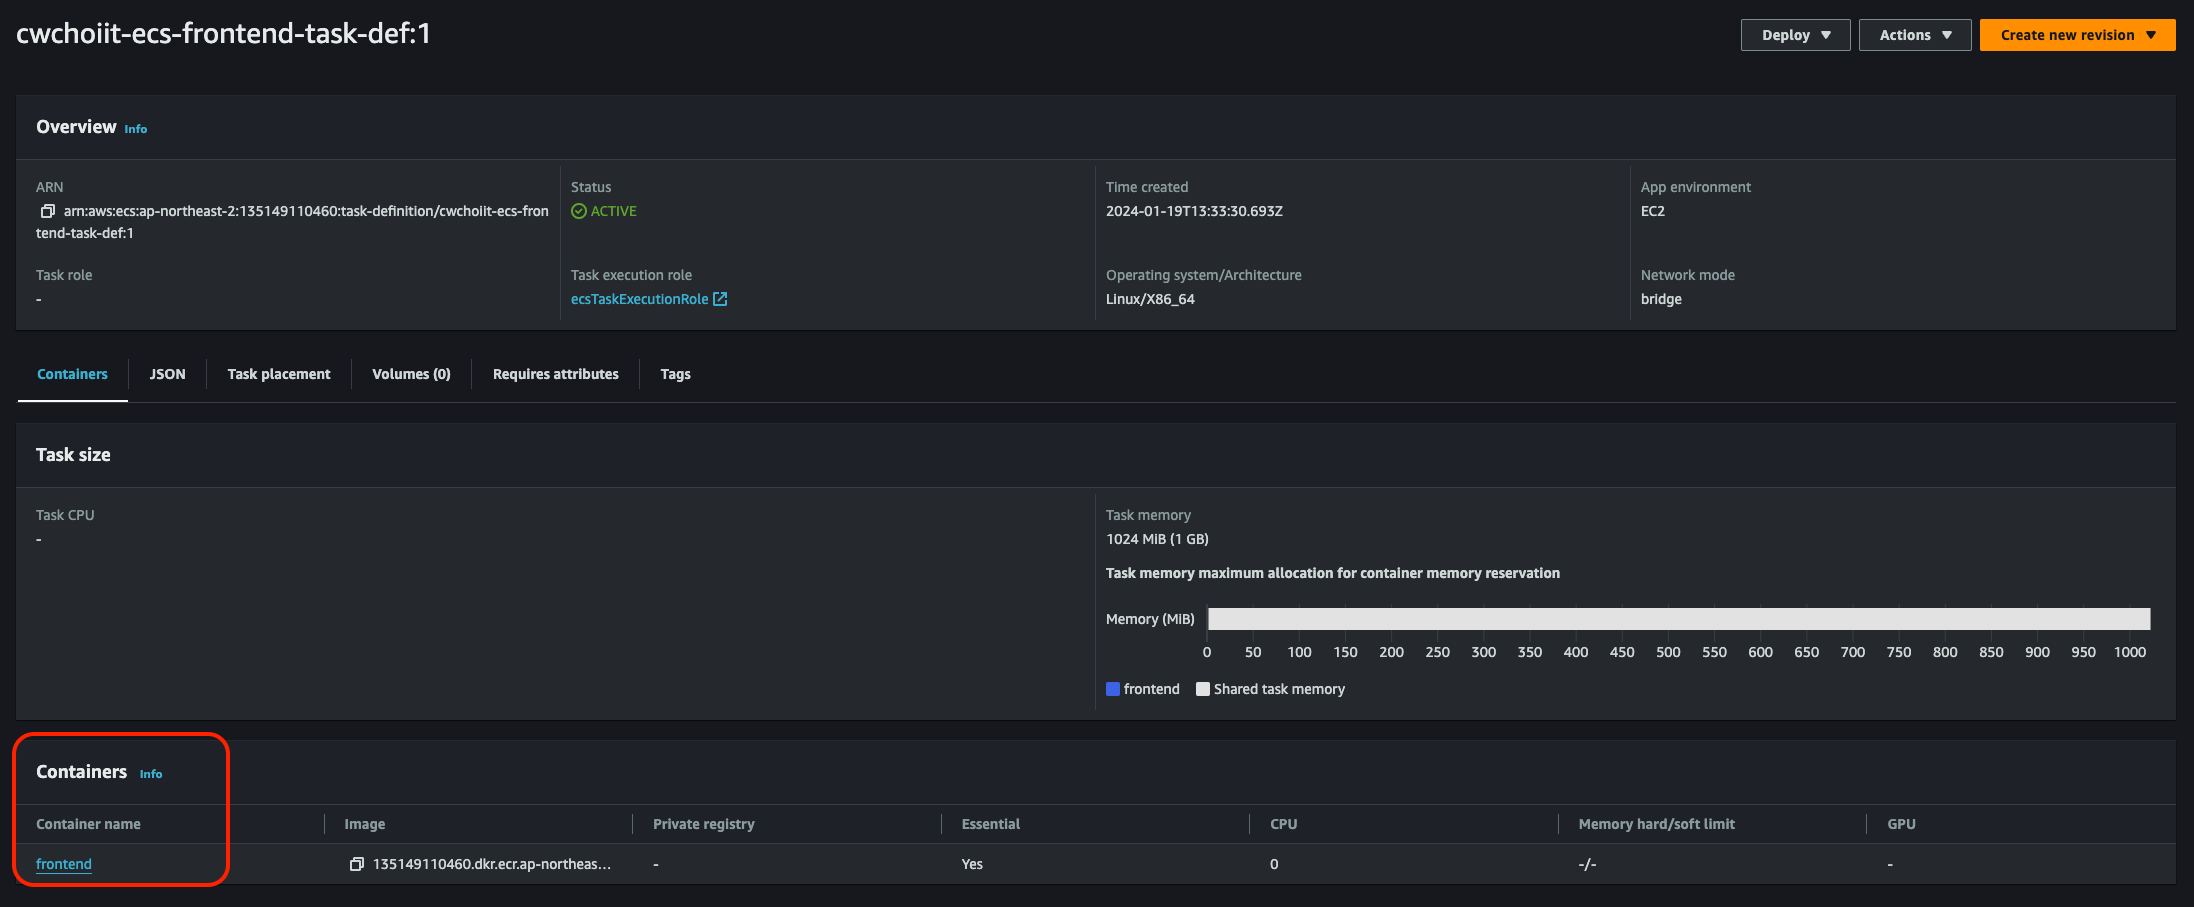
Task: Click the blue frontend legend swatch
Action: click(1113, 689)
